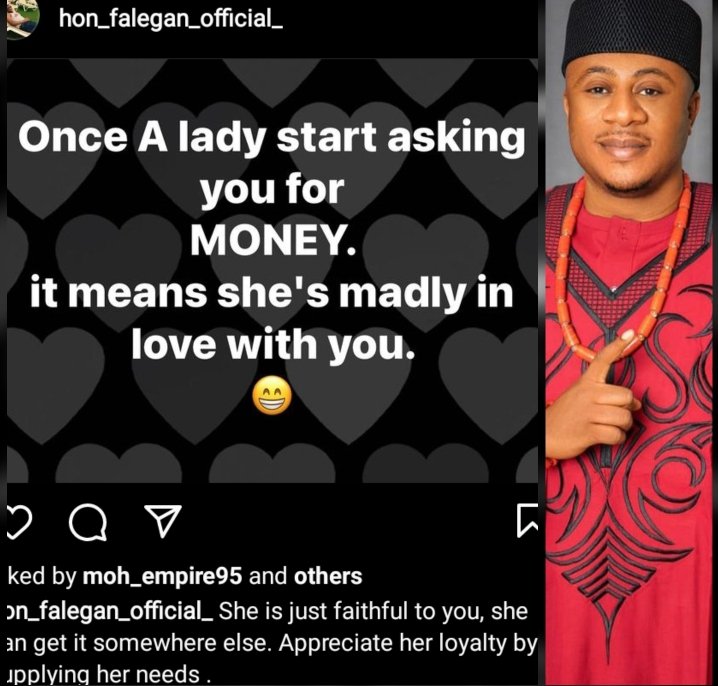This screenshot has height=686, width=718.
Task: Share post using paper plane icon
Action: tap(163, 521)
